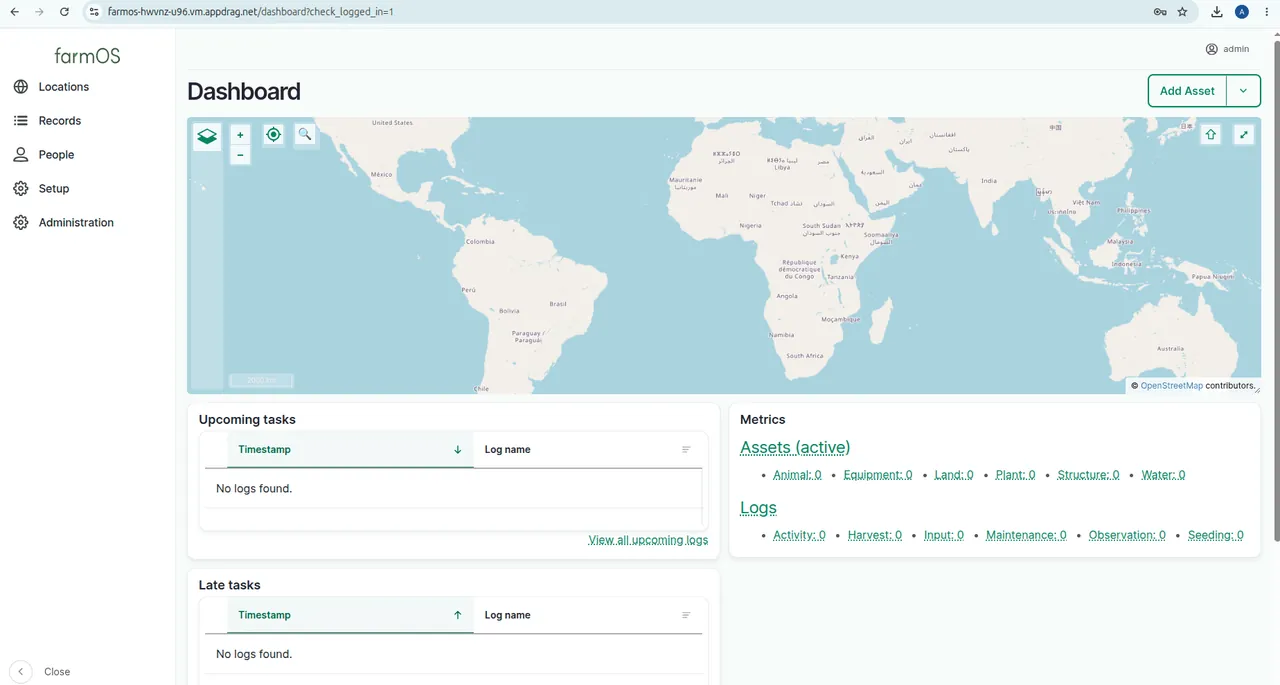Open the browser three-dot menu
1280x685 pixels.
1267,12
